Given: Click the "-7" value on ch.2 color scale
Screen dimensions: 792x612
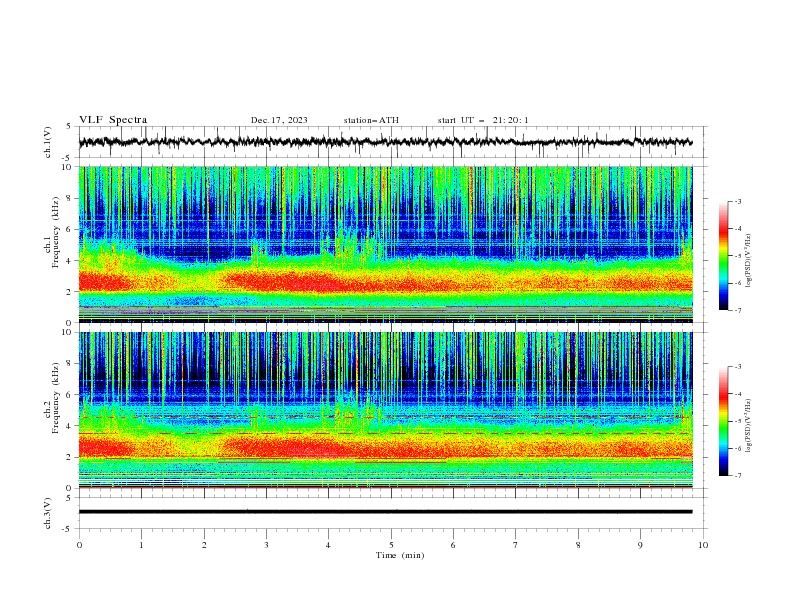Looking at the screenshot, I should 738,476.
